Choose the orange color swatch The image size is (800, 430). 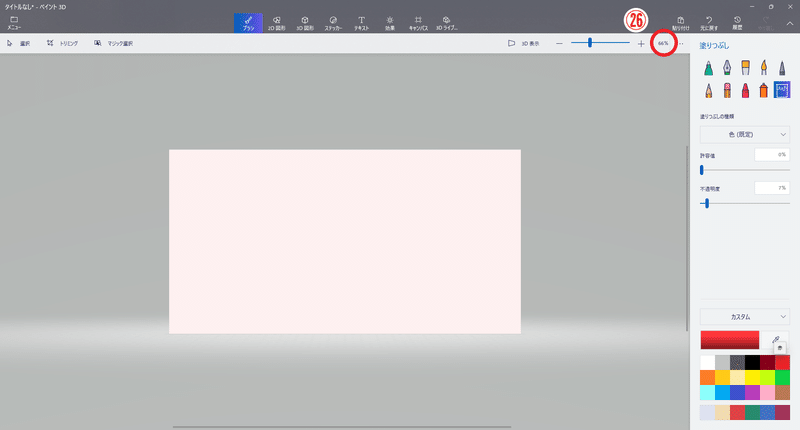708,377
